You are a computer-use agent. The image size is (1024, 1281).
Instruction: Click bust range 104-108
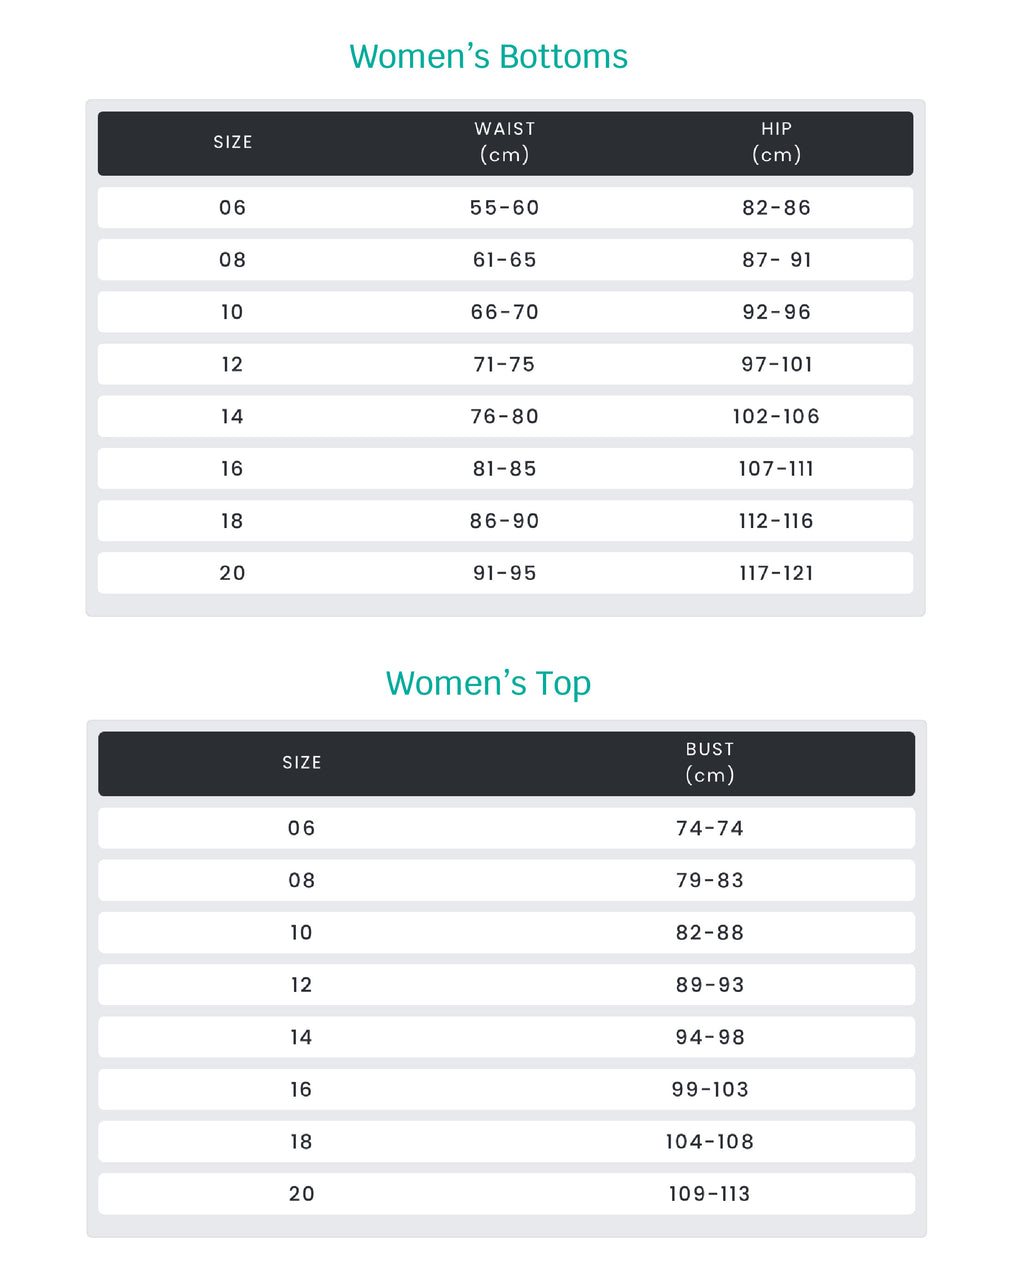pos(710,1142)
